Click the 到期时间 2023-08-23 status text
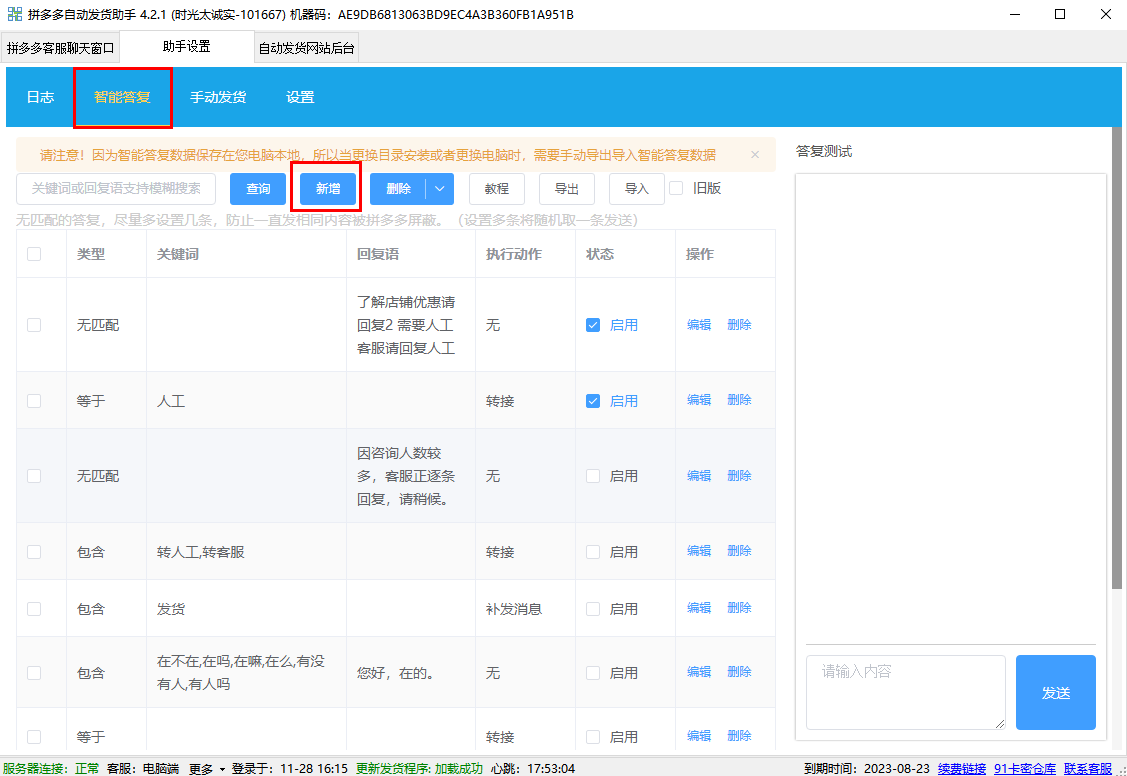 [866, 769]
